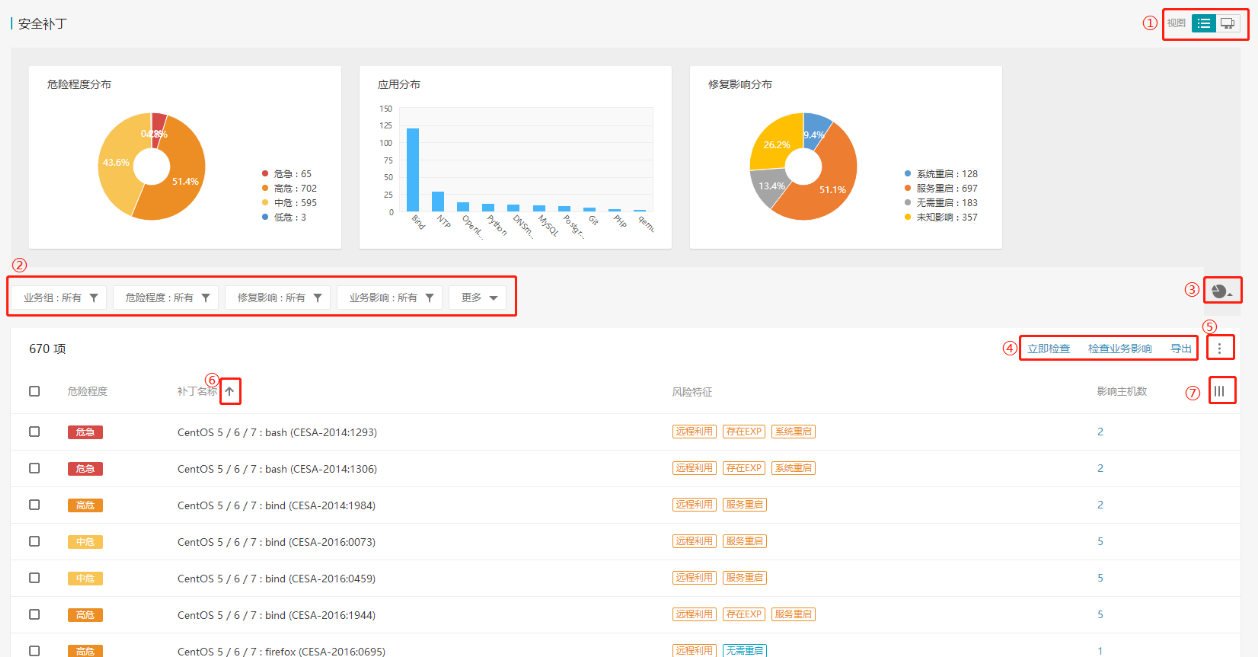The height and width of the screenshot is (657, 1258).
Task: Click the 危险程度 column header
Action: pos(87,392)
